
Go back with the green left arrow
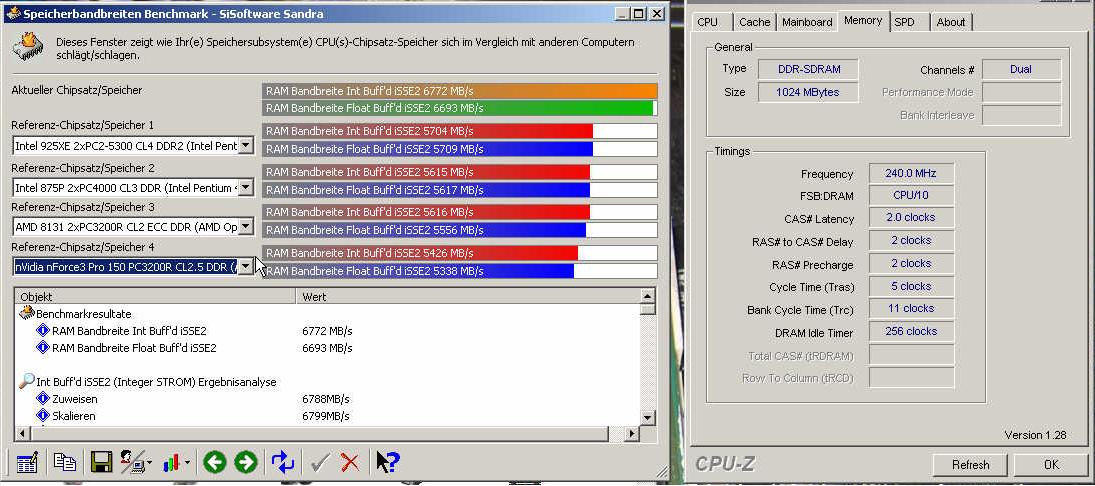click(214, 462)
